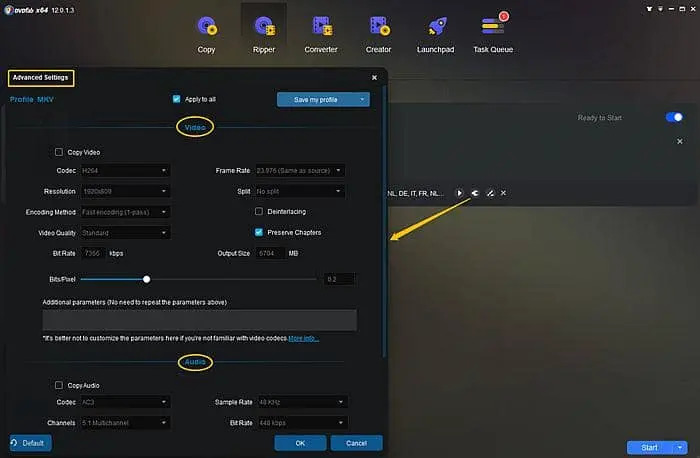Open the Launchpad module
Screen dimensions: 700x458
tap(435, 34)
